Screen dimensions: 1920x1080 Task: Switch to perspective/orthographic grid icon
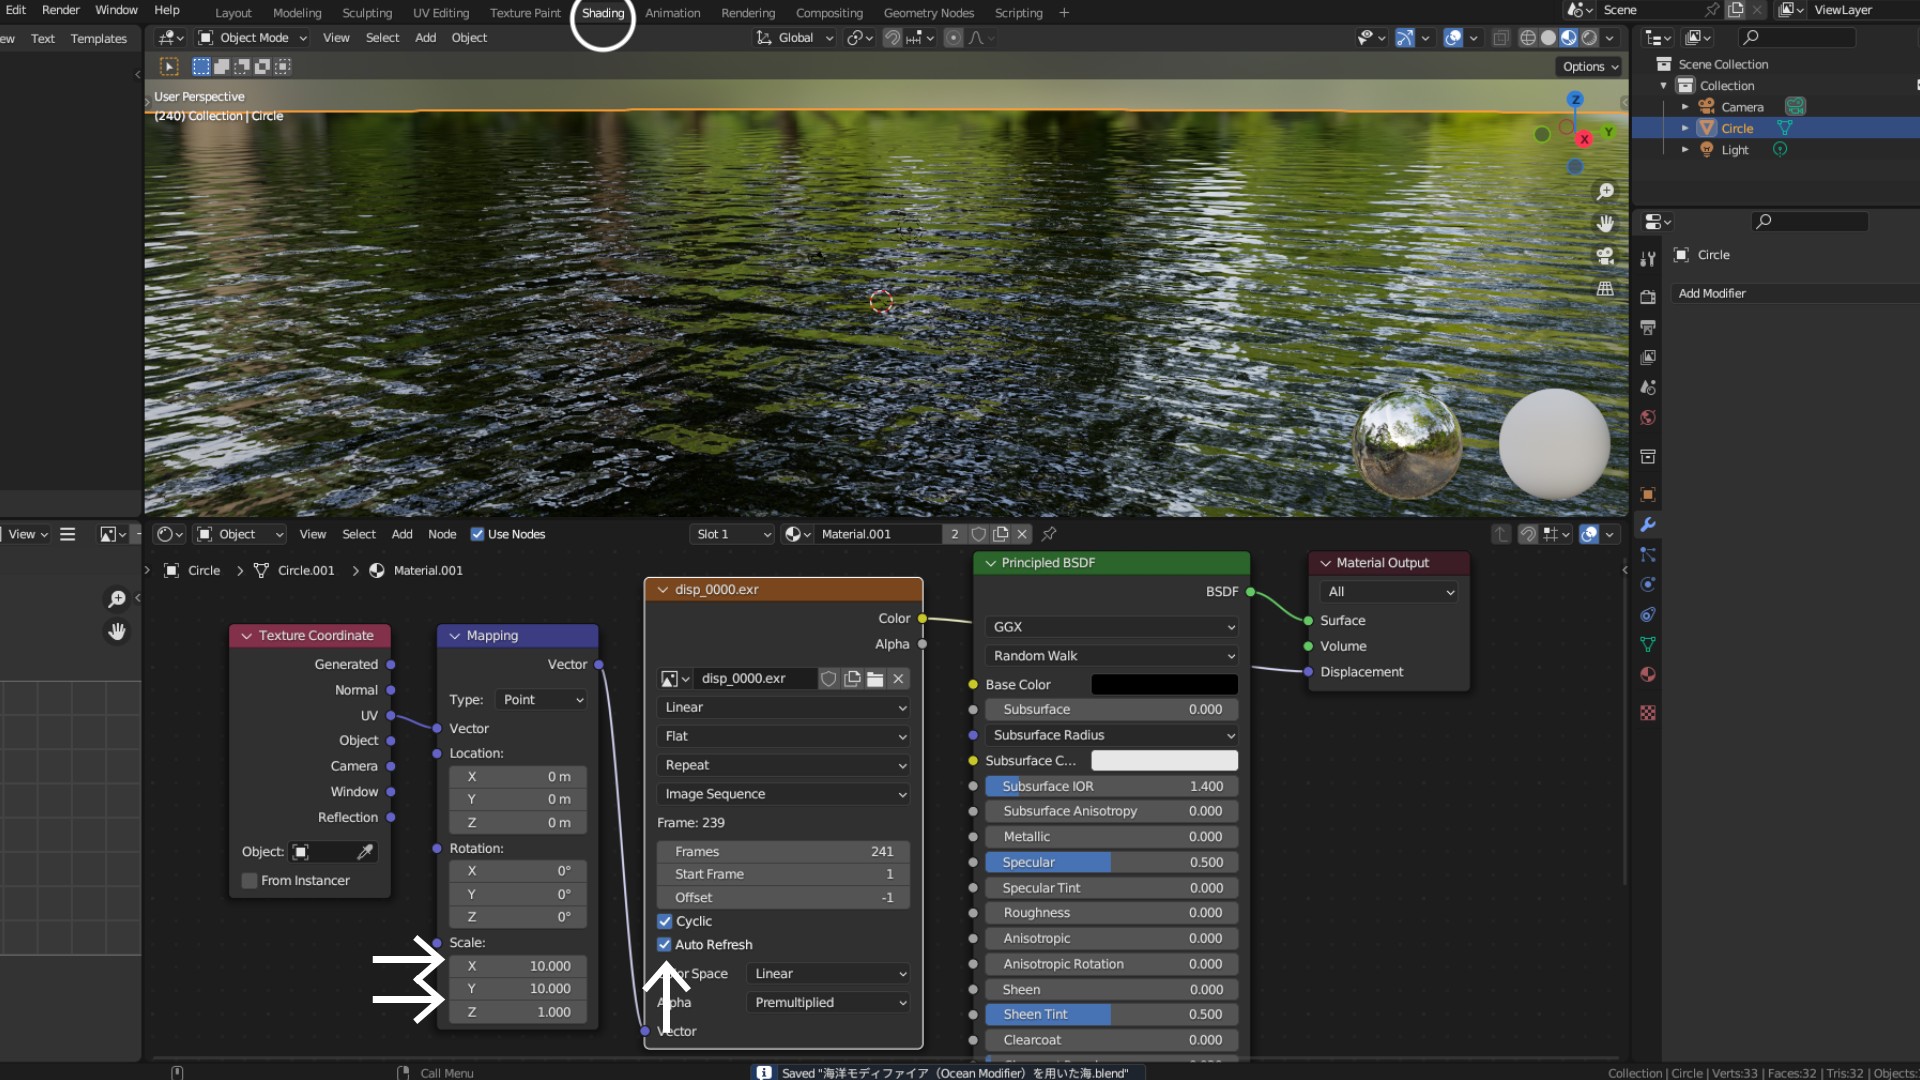click(x=1605, y=289)
